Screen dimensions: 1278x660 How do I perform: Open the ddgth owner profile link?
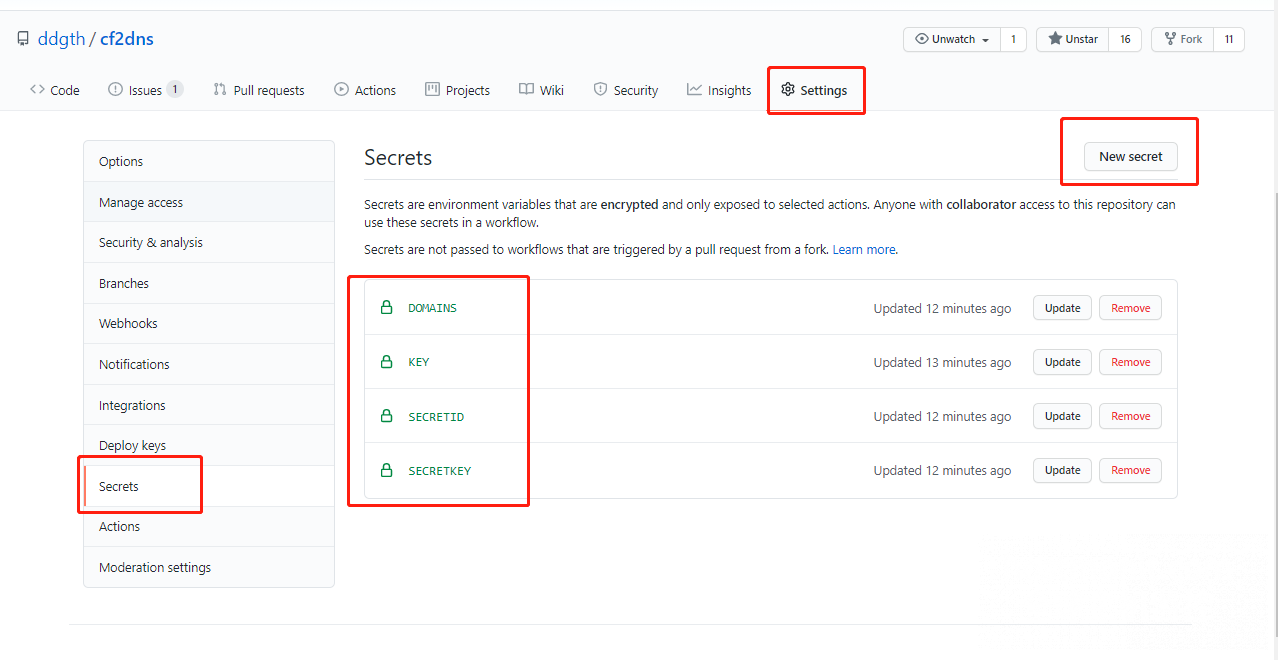pyautogui.click(x=61, y=39)
